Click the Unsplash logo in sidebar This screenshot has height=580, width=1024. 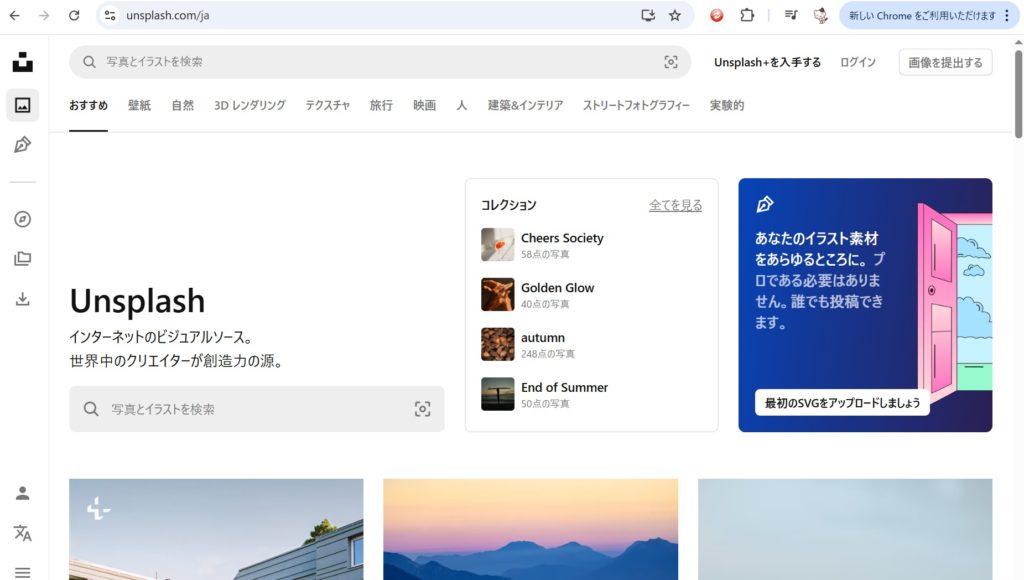[x=22, y=62]
